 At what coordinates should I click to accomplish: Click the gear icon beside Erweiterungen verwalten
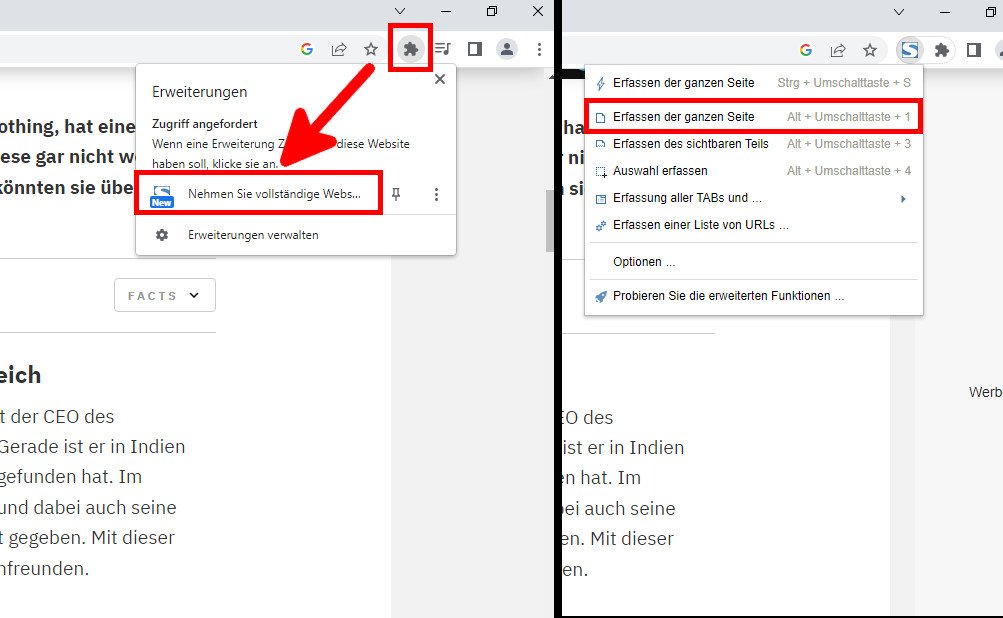[x=160, y=237]
